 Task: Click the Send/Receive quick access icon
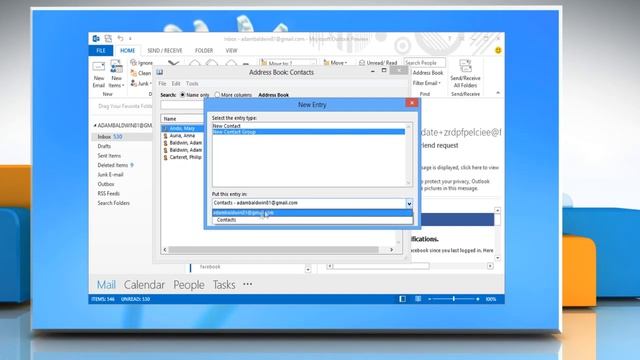[x=108, y=38]
